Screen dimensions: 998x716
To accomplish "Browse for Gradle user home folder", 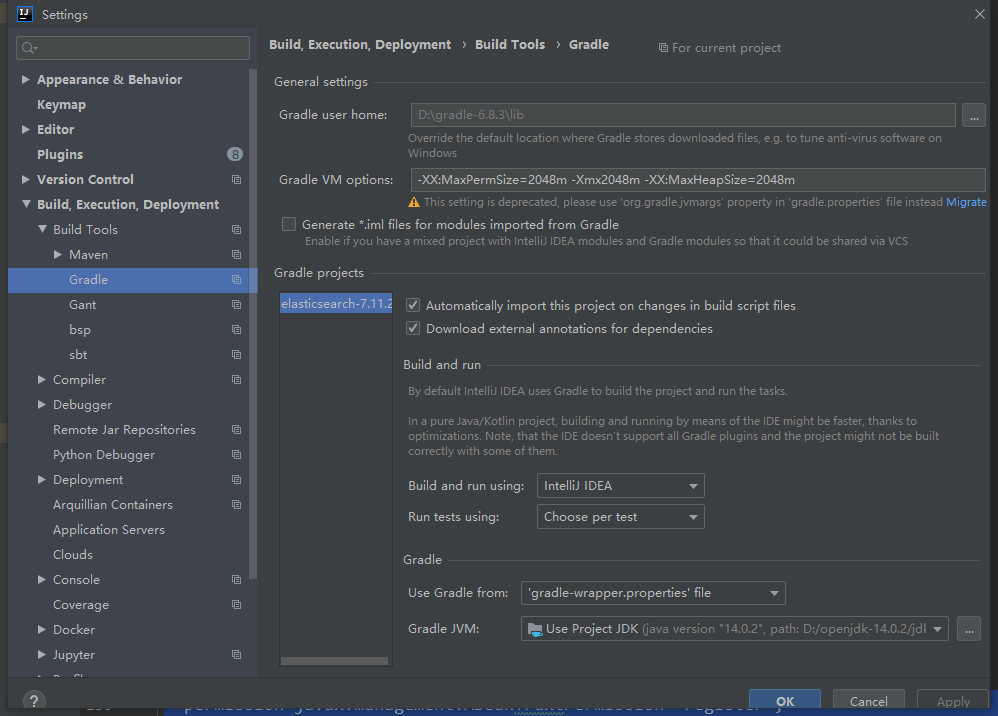I will [x=974, y=115].
